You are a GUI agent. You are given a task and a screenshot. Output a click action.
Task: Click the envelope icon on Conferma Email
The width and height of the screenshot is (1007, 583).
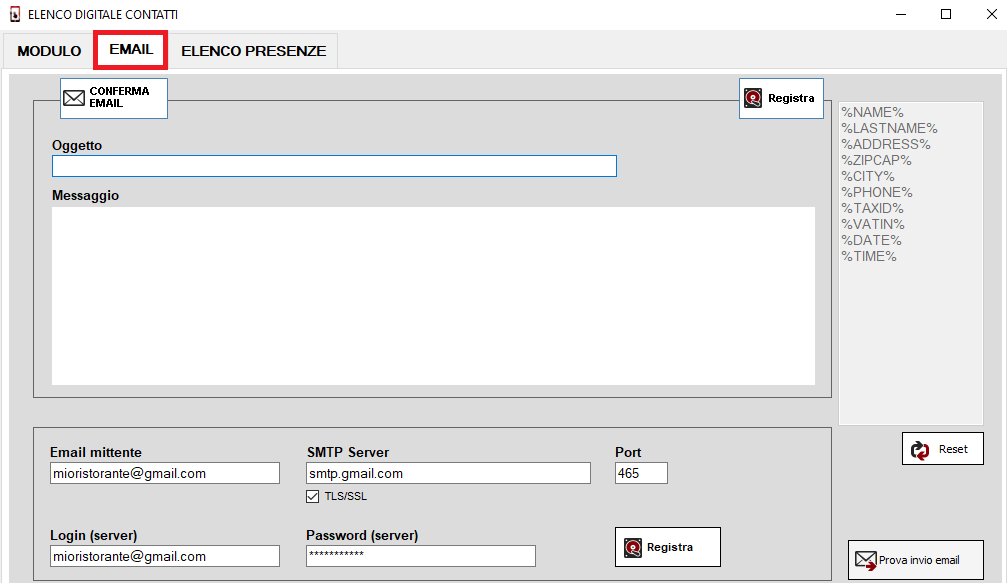tap(74, 98)
